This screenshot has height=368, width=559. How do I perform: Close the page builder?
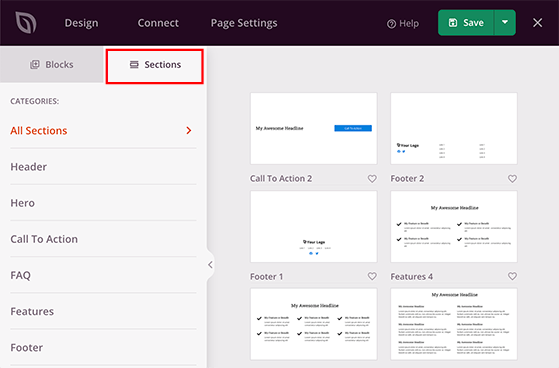coord(538,23)
